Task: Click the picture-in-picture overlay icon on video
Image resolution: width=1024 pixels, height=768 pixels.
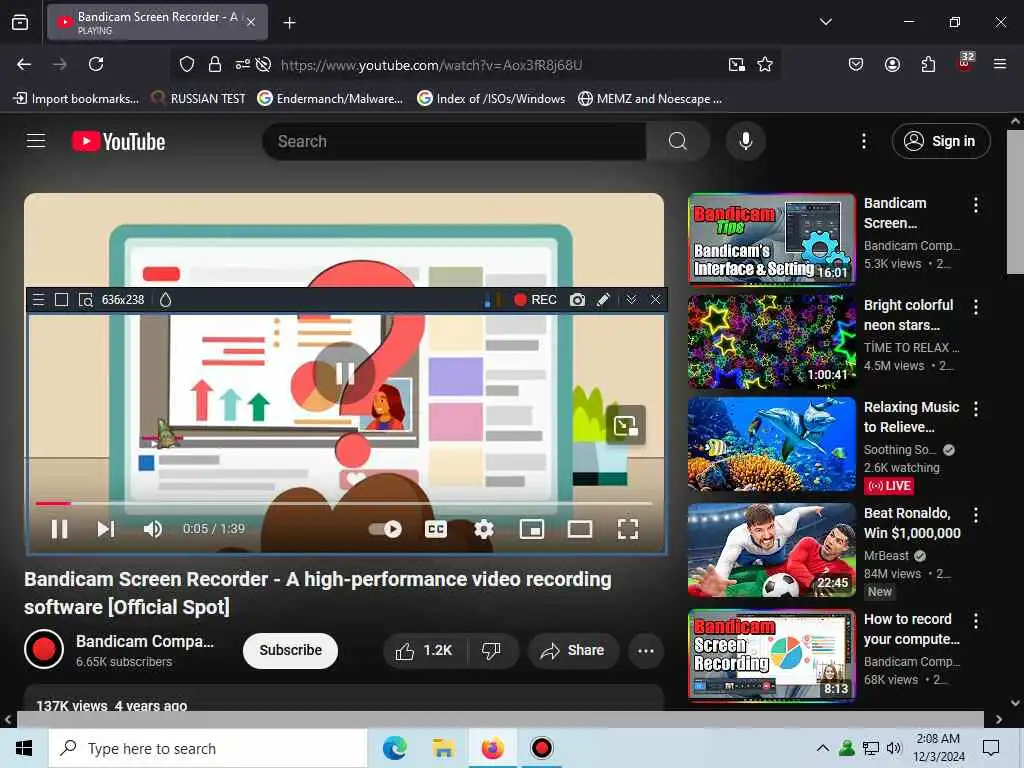Action: click(626, 426)
